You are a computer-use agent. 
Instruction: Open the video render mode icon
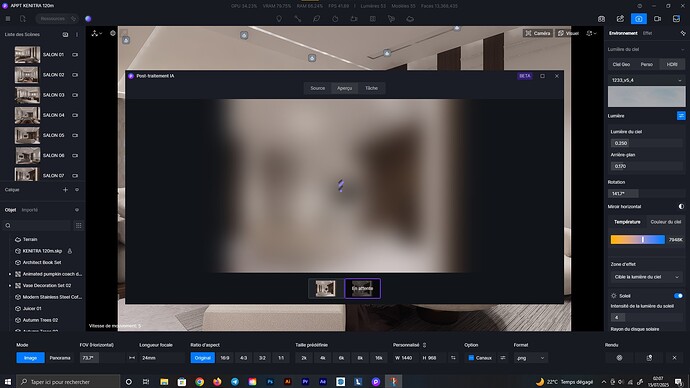coord(657,18)
